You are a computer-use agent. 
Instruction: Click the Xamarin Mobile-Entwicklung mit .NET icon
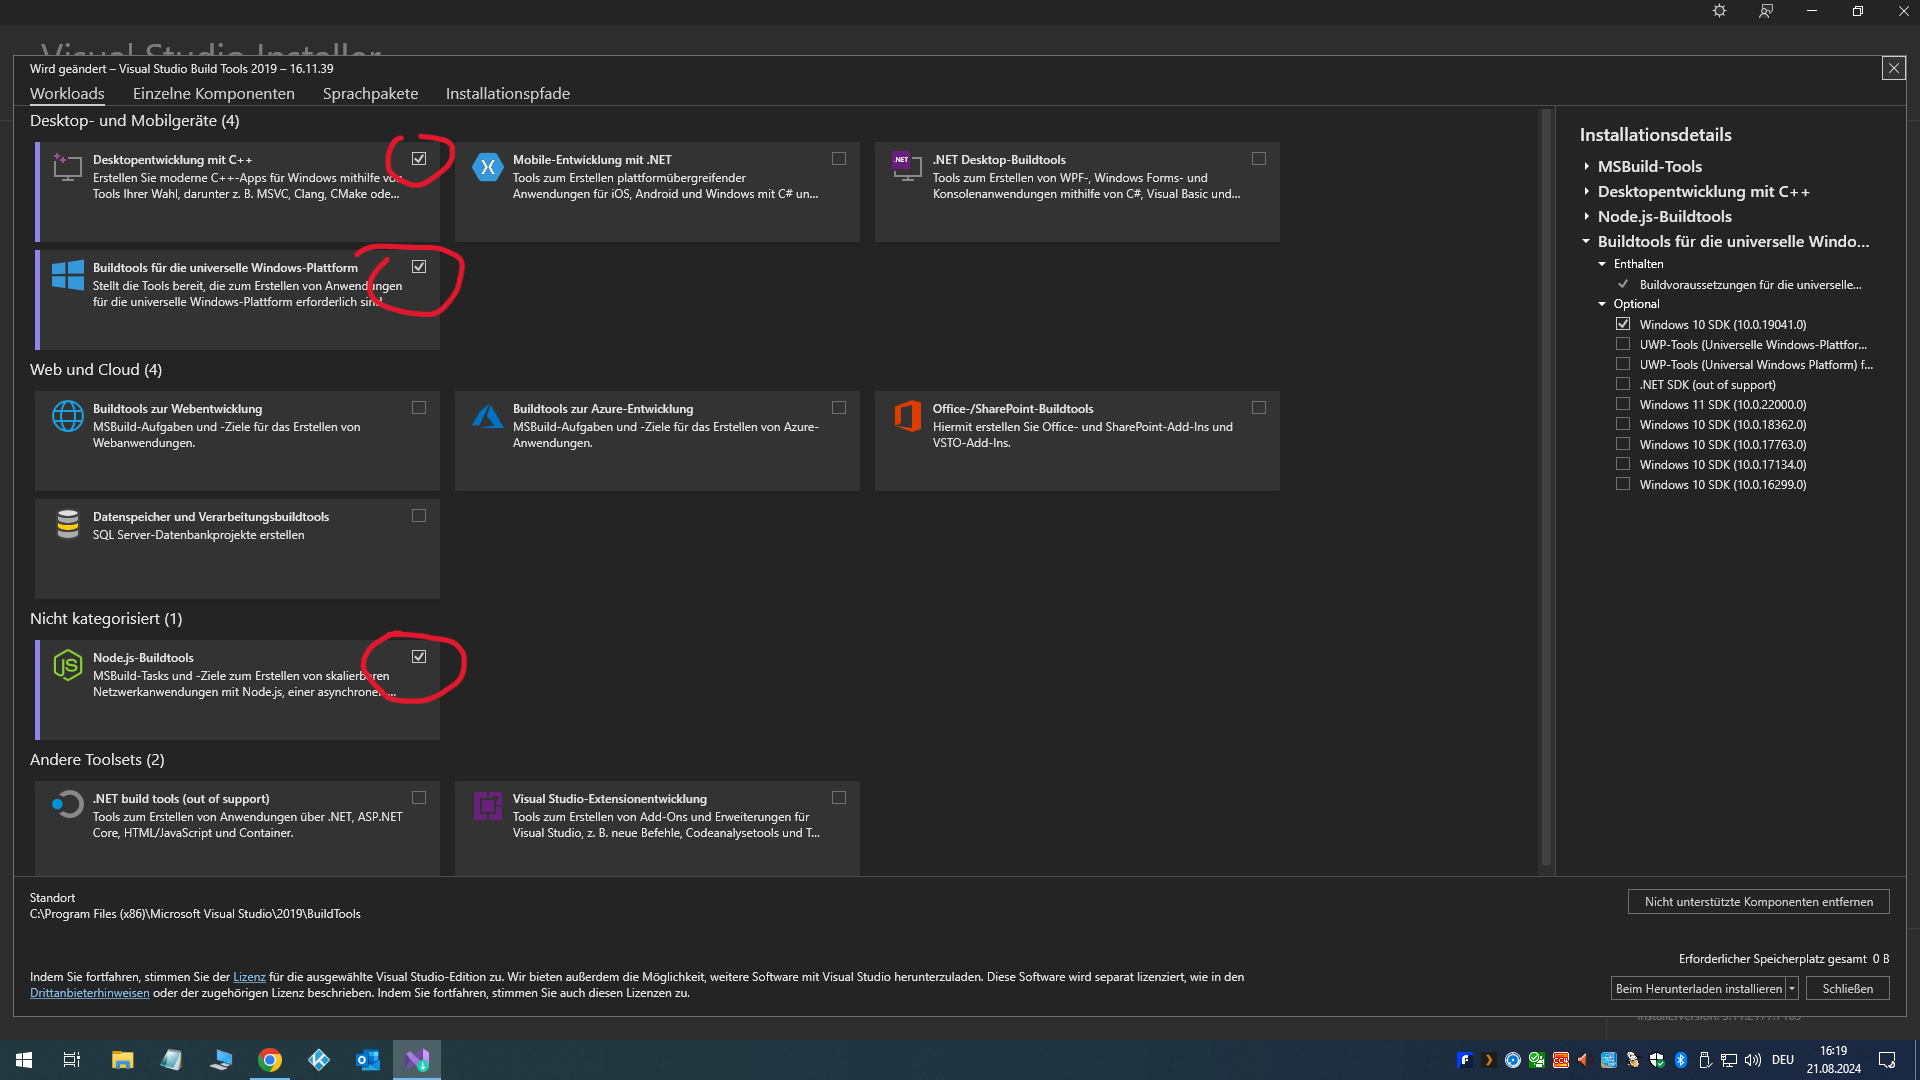click(x=487, y=167)
